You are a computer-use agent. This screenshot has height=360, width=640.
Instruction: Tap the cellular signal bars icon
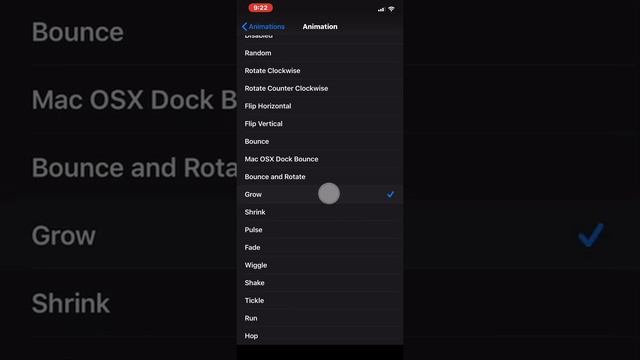tap(381, 9)
